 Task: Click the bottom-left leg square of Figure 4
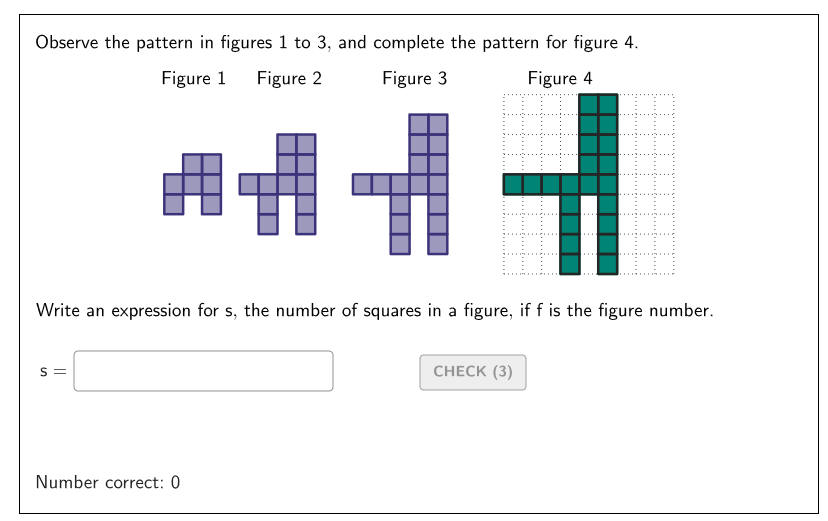pos(570,264)
